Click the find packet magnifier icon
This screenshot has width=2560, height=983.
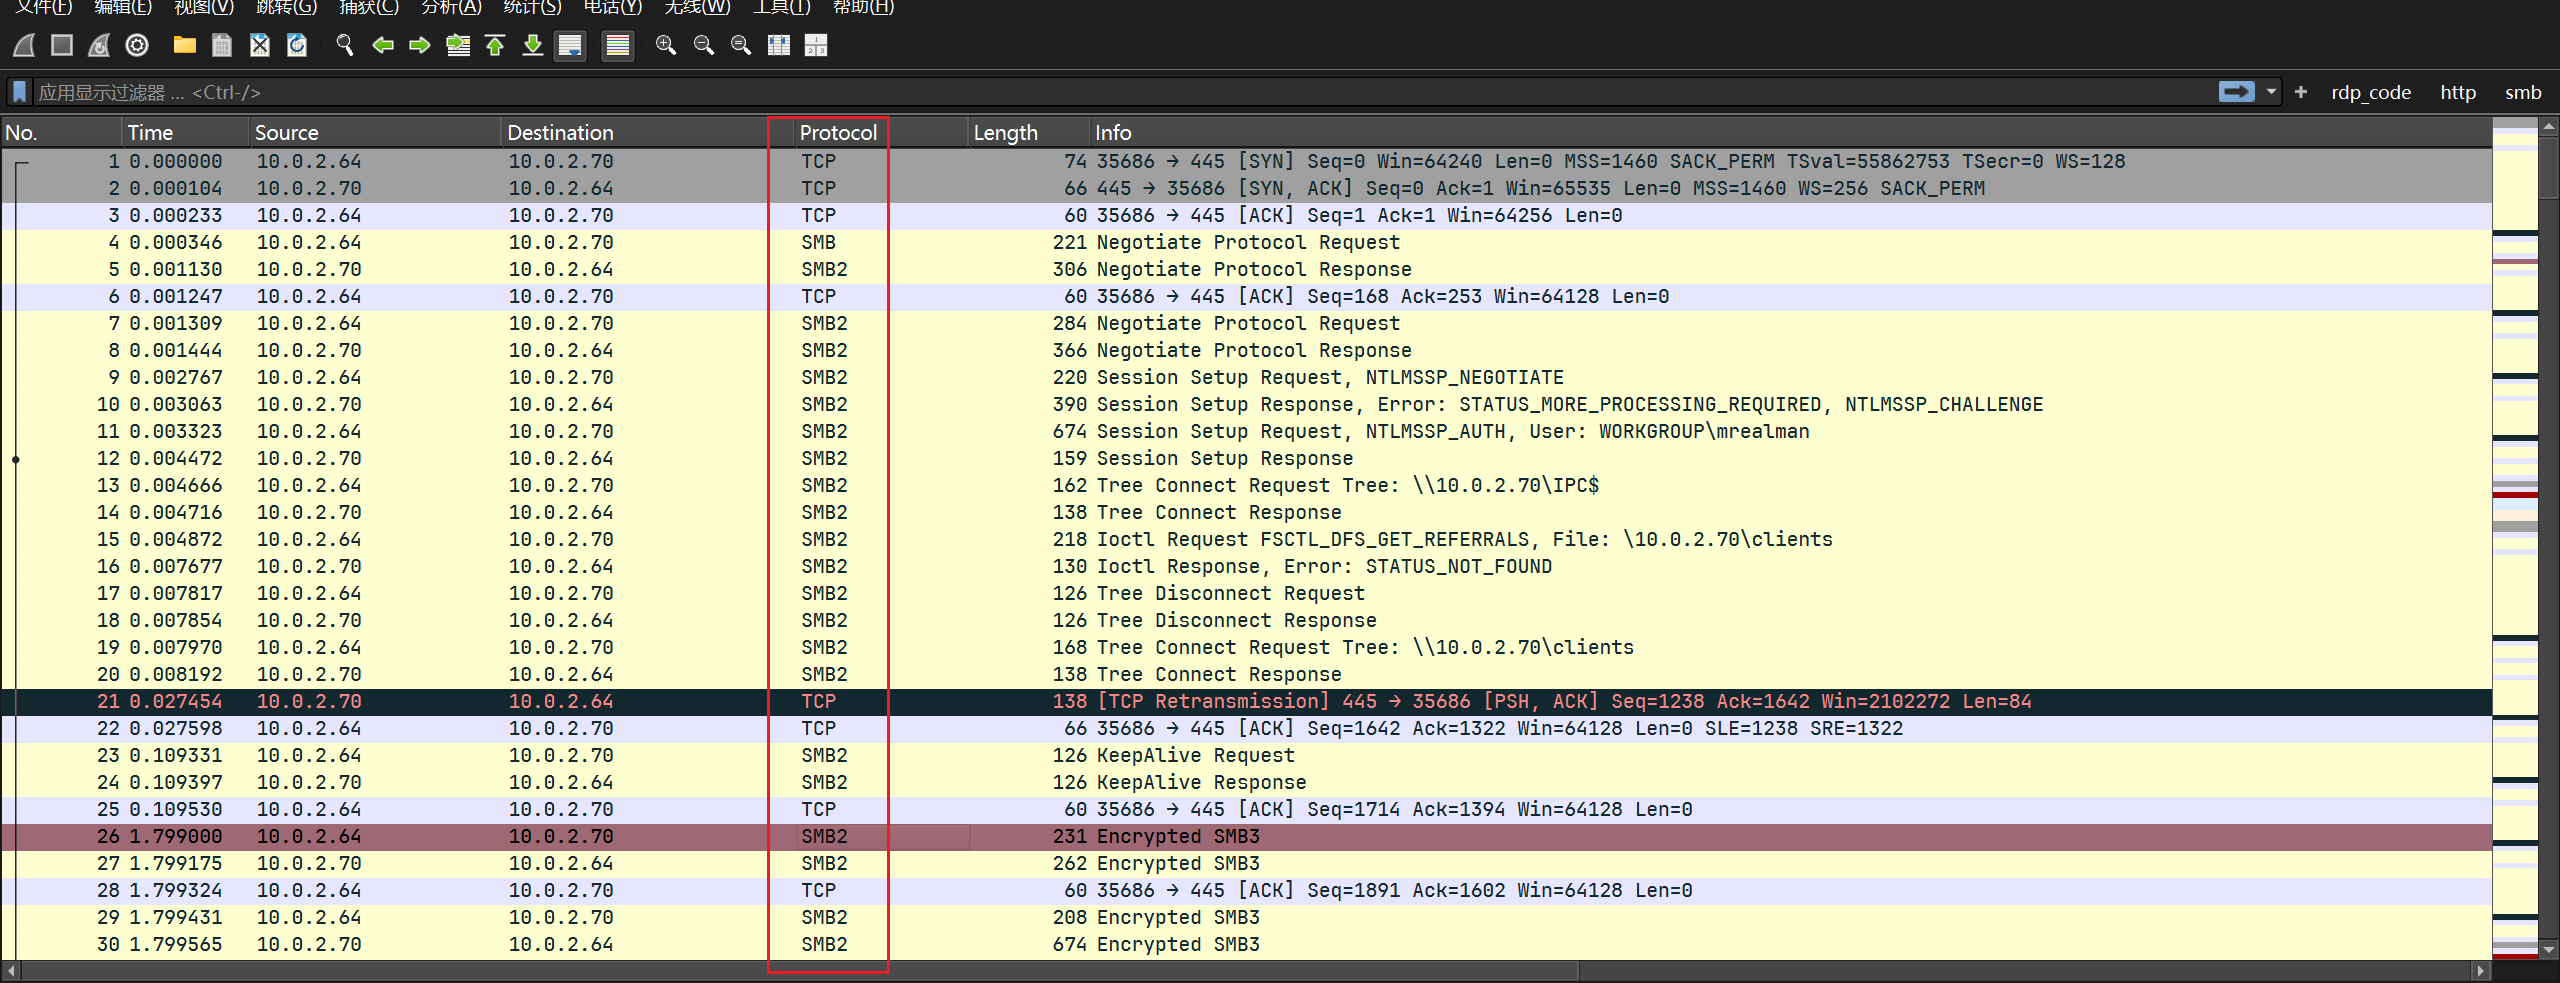click(345, 45)
